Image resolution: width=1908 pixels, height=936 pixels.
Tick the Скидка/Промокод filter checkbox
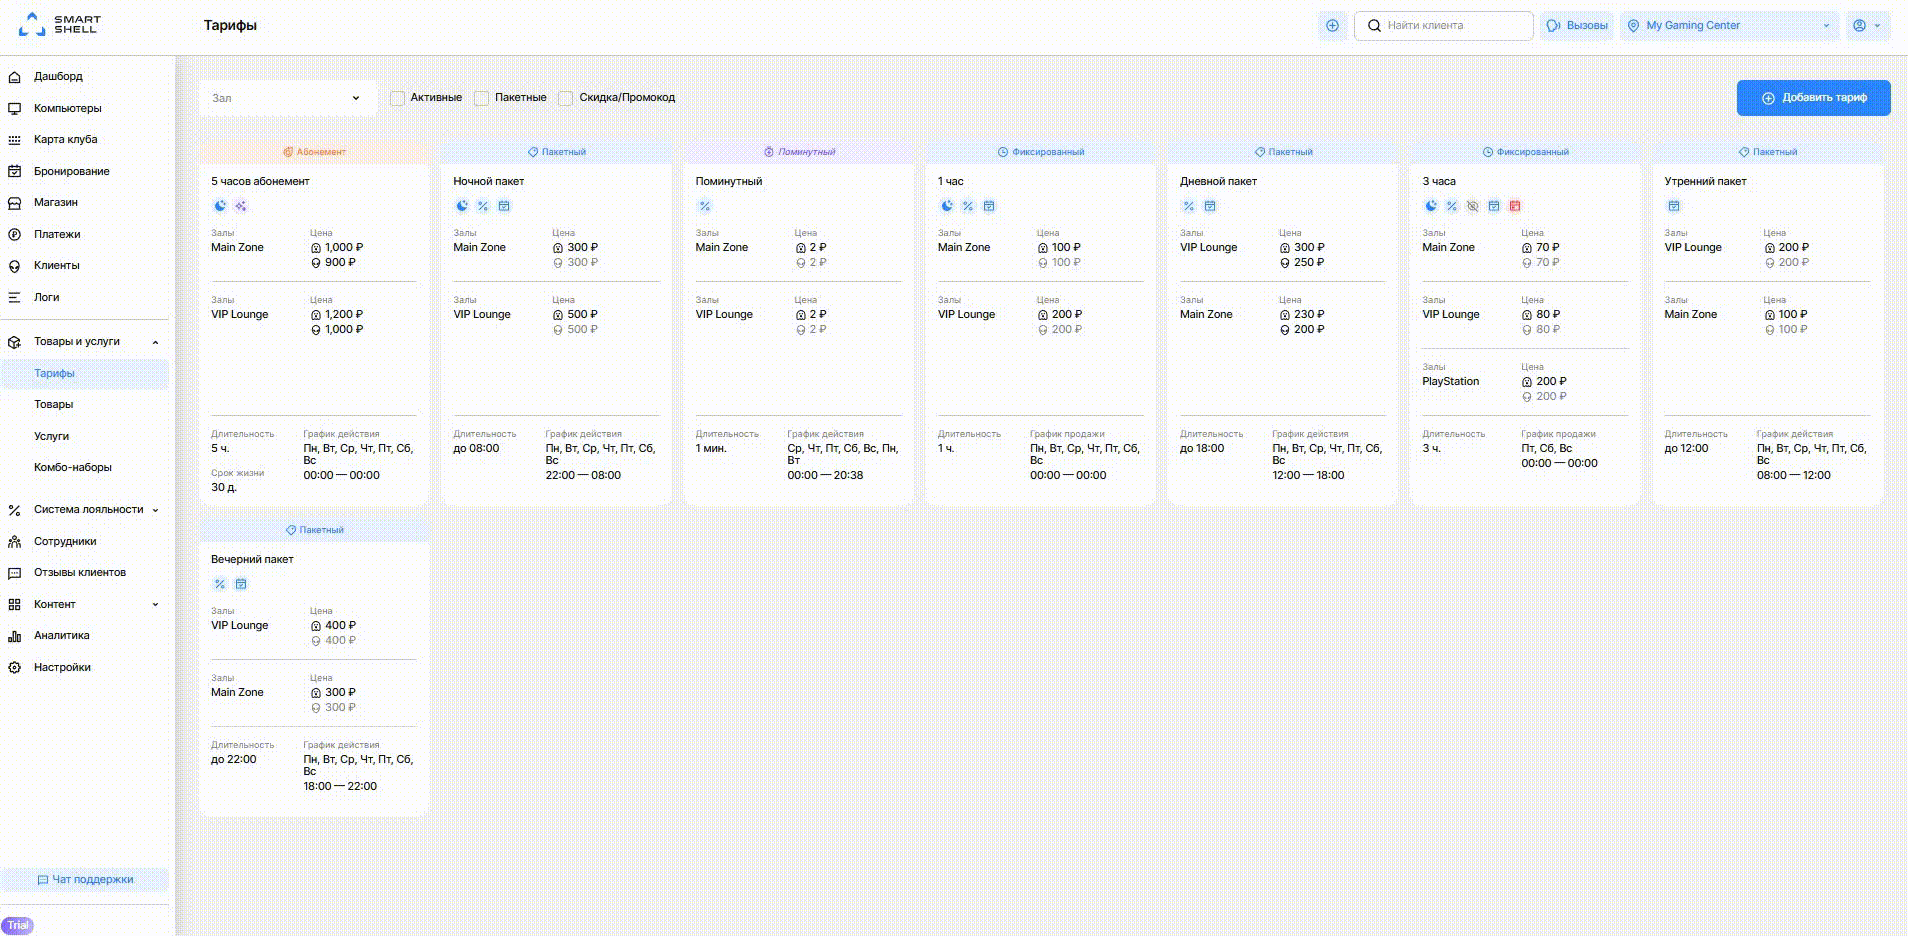[566, 98]
